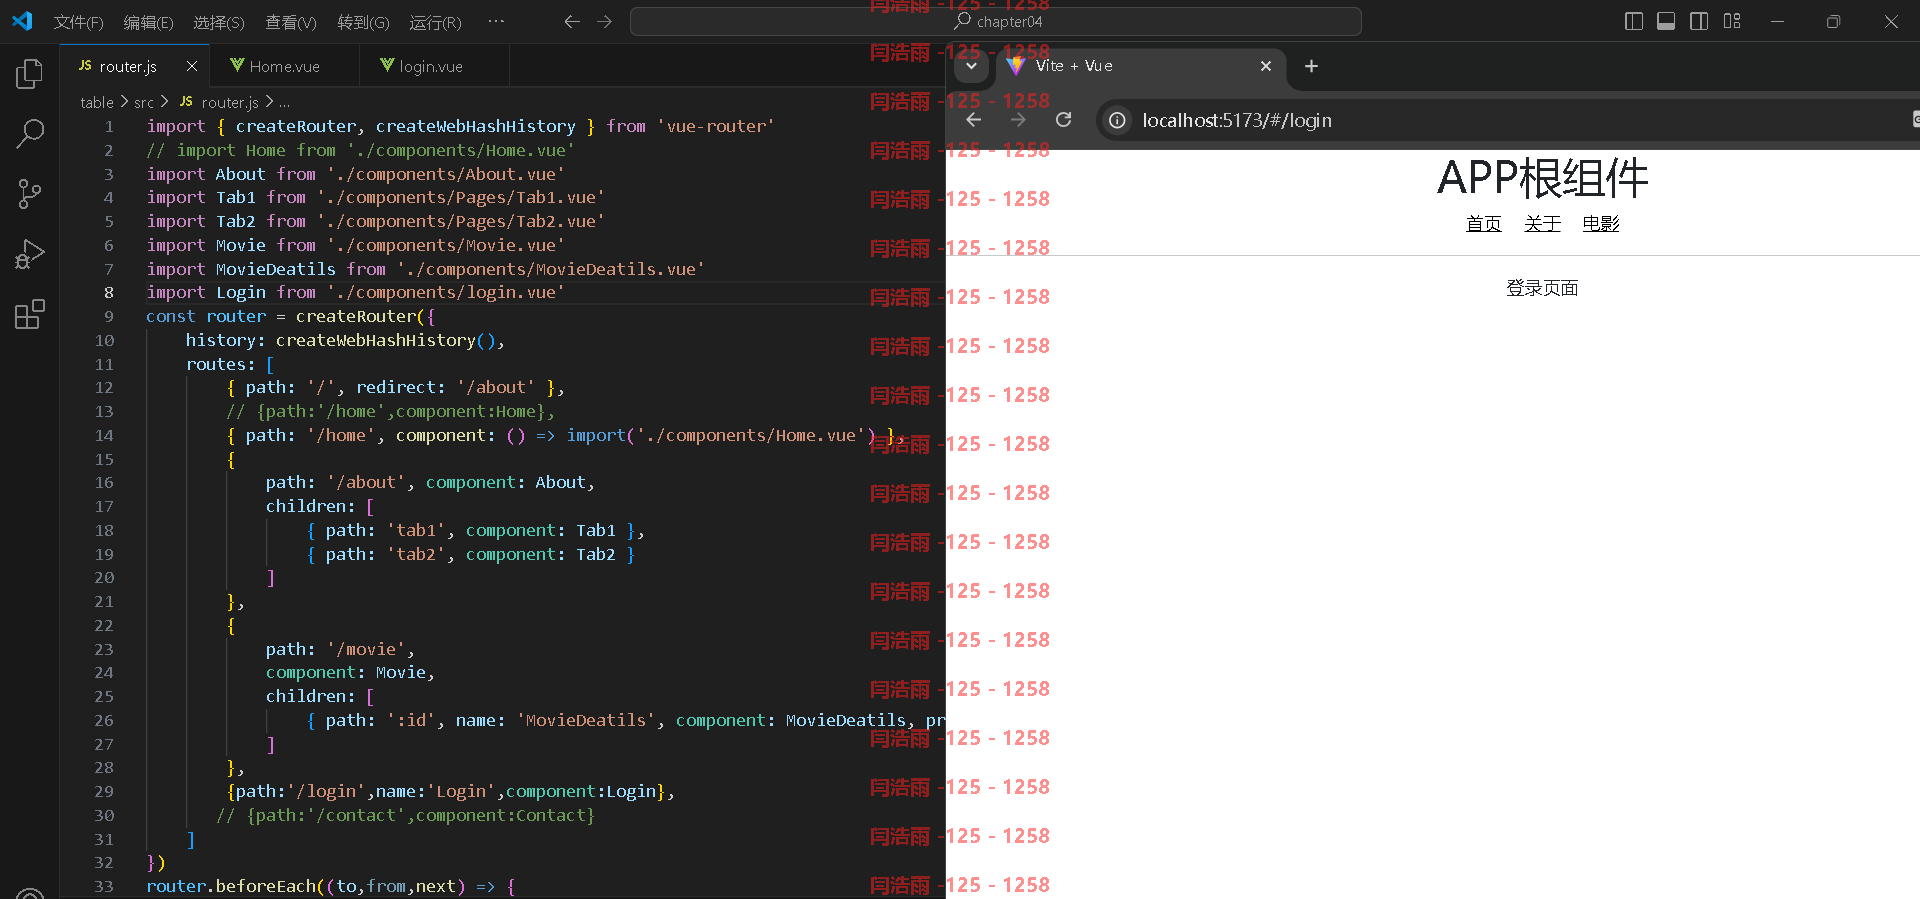
Task: Open the 文件(F) menu
Action: (x=78, y=22)
